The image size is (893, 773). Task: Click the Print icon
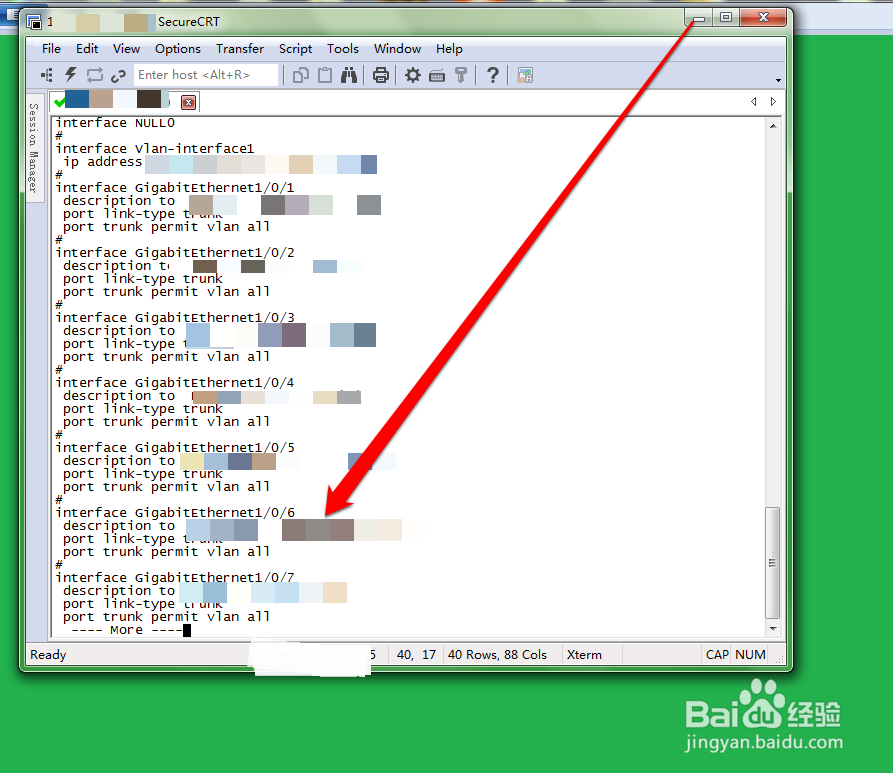tap(381, 75)
